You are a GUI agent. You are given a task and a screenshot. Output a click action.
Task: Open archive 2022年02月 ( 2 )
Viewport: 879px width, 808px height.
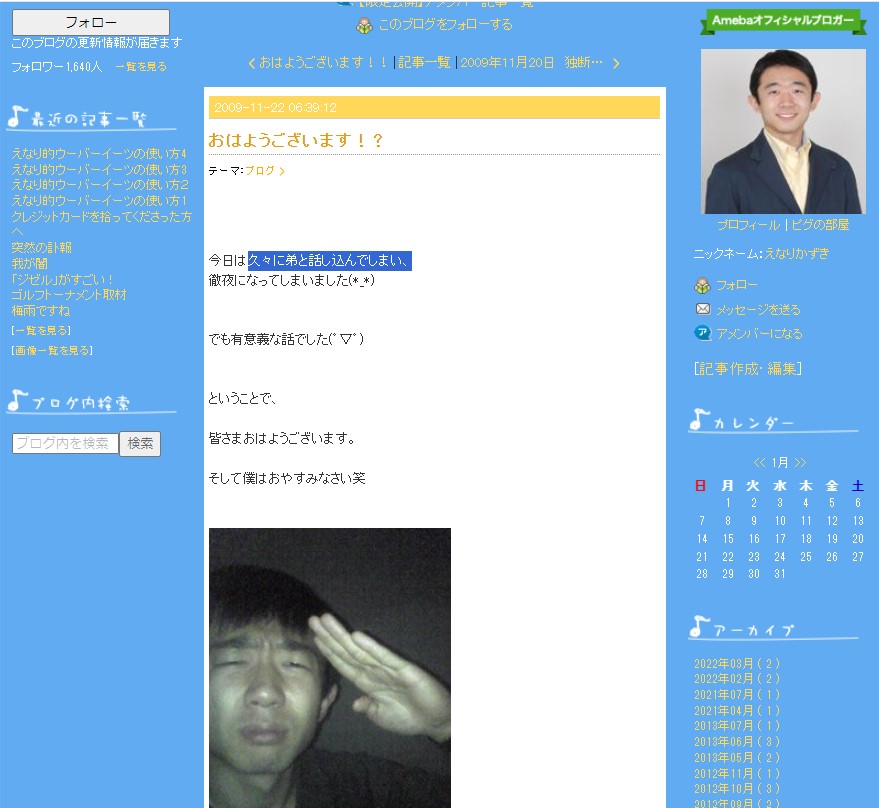(x=737, y=679)
